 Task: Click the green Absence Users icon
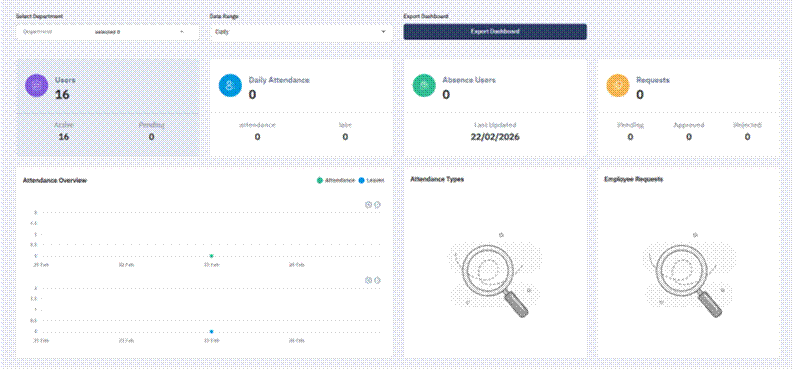[424, 85]
